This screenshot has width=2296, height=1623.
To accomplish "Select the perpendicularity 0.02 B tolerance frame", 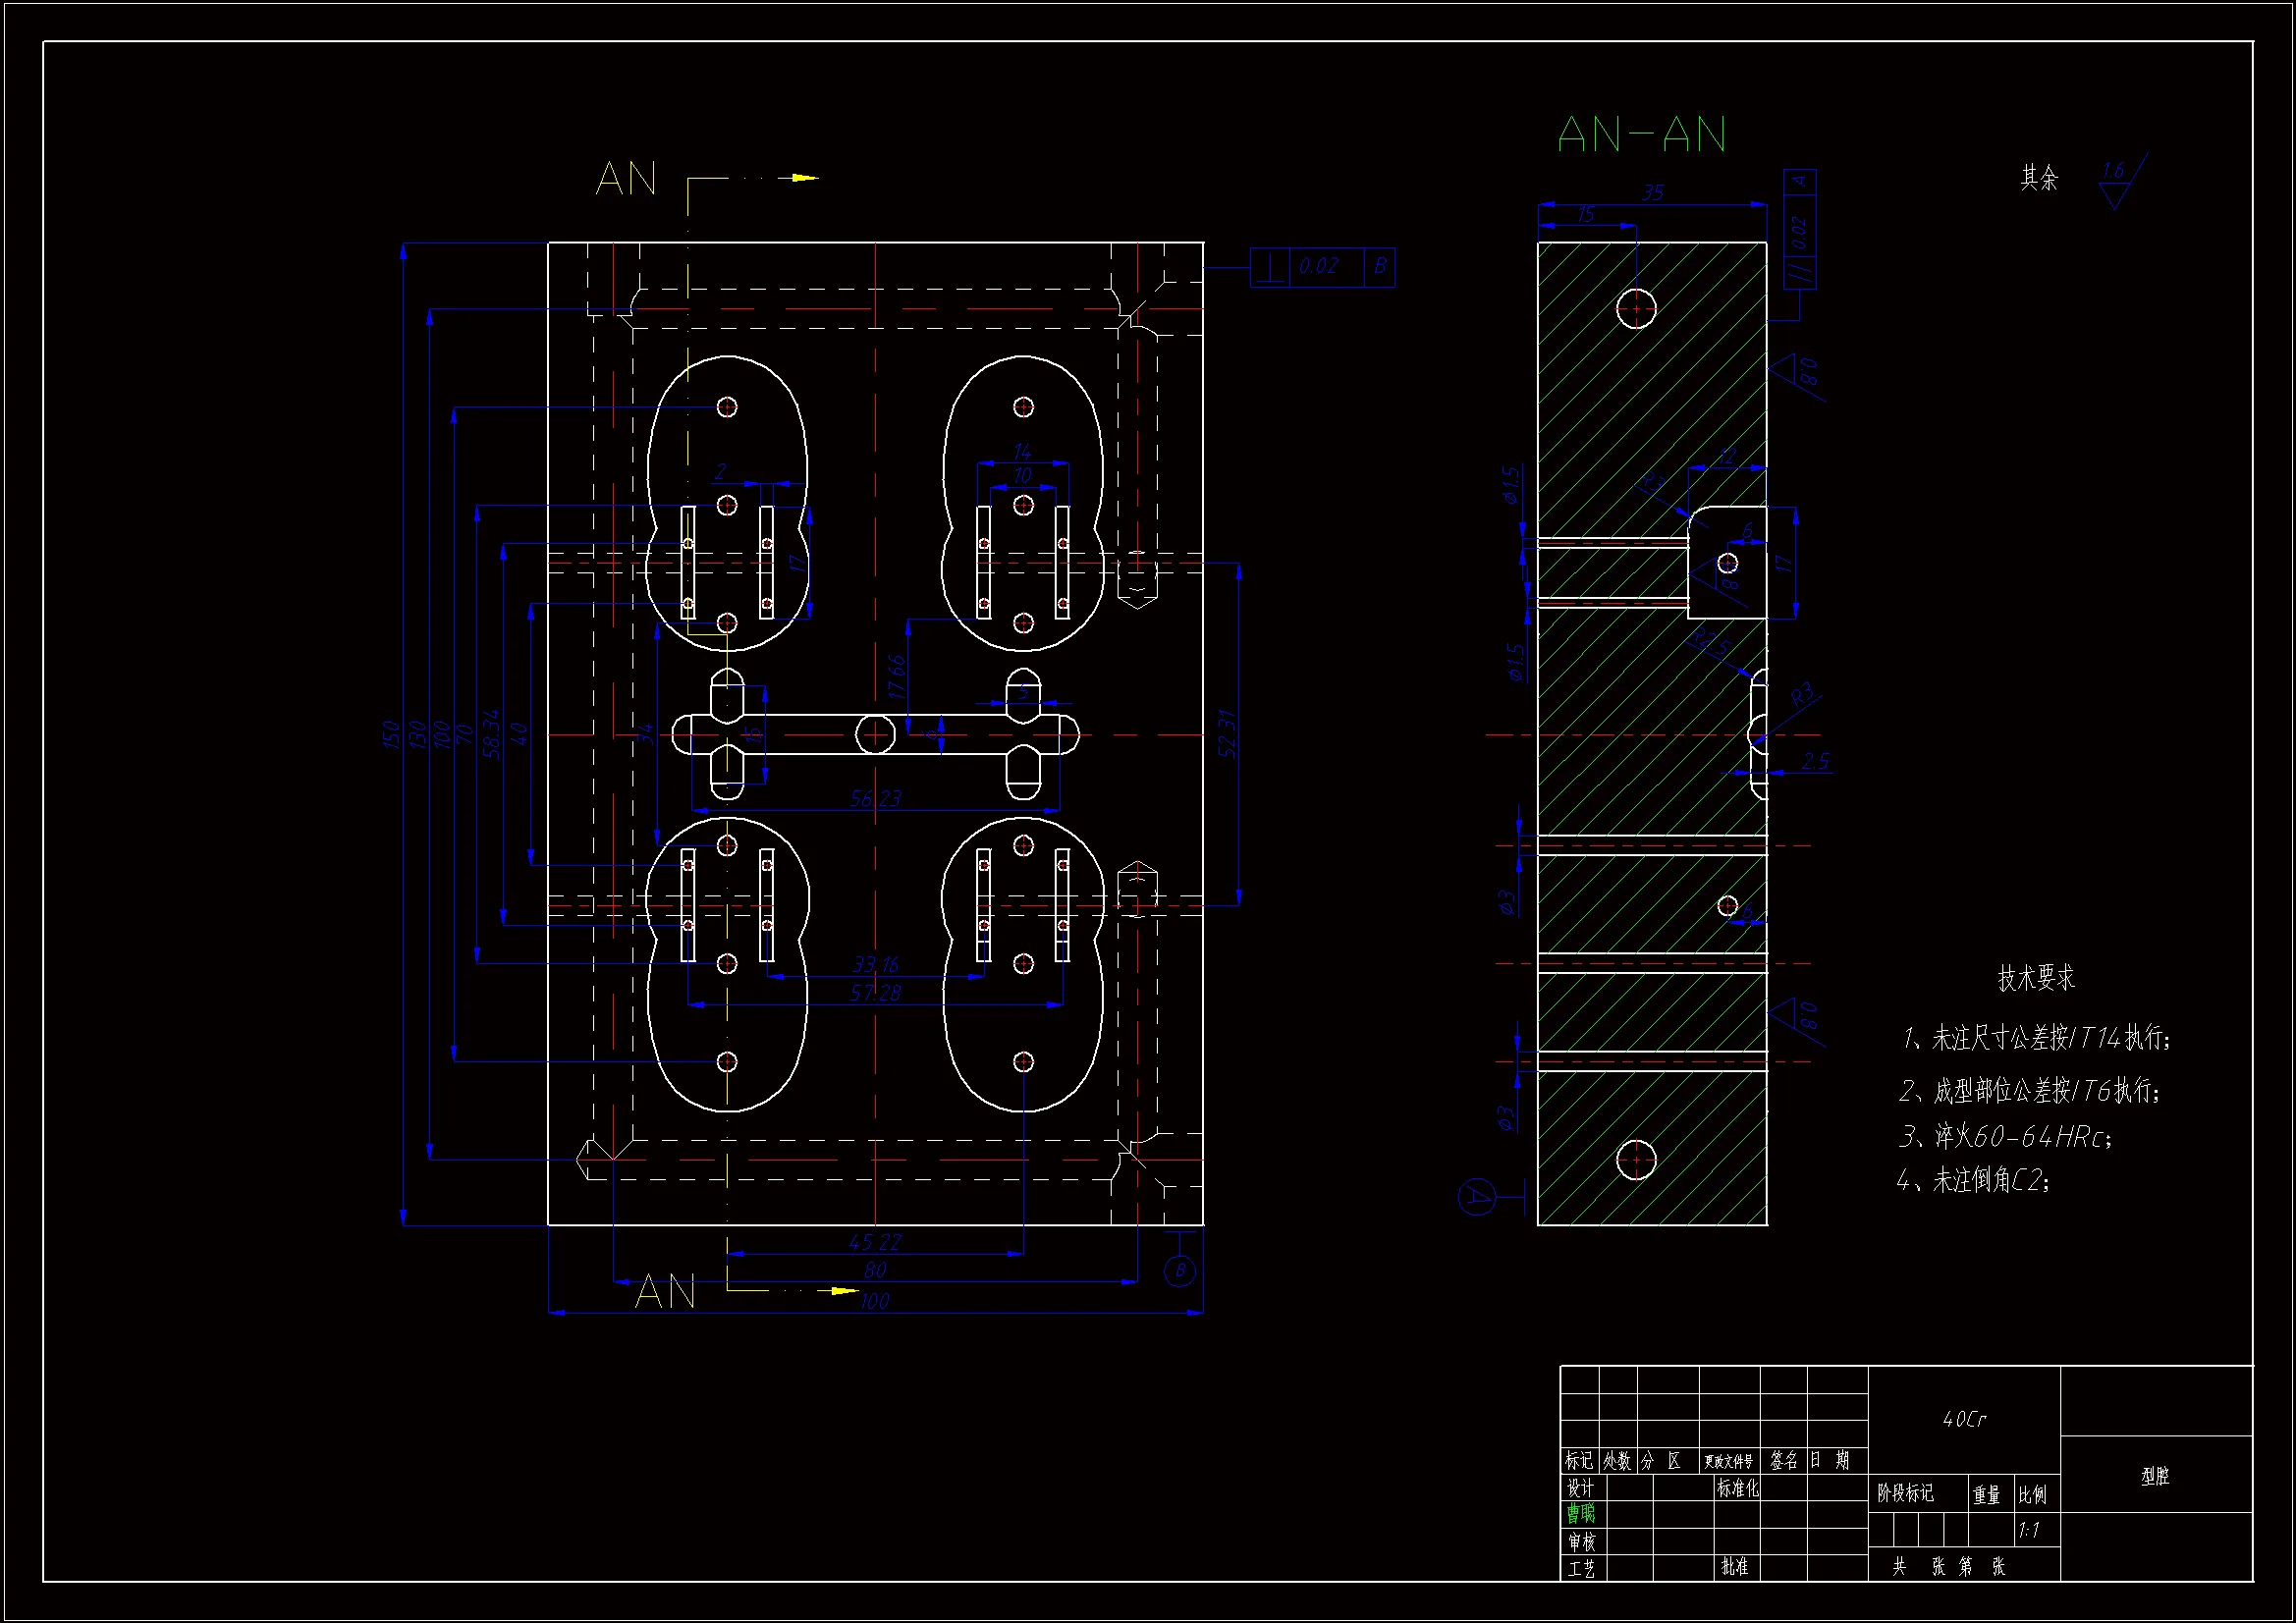I will (1321, 267).
